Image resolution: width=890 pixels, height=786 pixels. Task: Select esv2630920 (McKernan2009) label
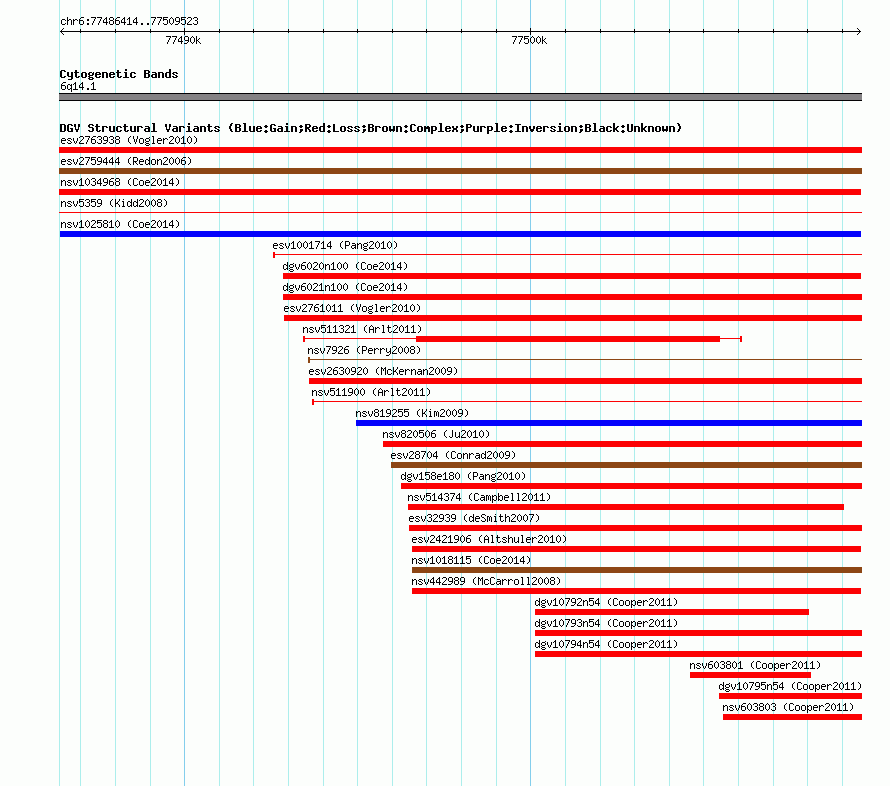383,371
